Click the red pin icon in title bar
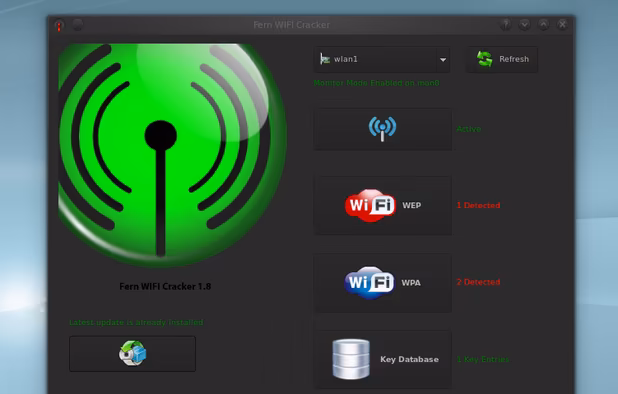This screenshot has height=394, width=618. (59, 26)
